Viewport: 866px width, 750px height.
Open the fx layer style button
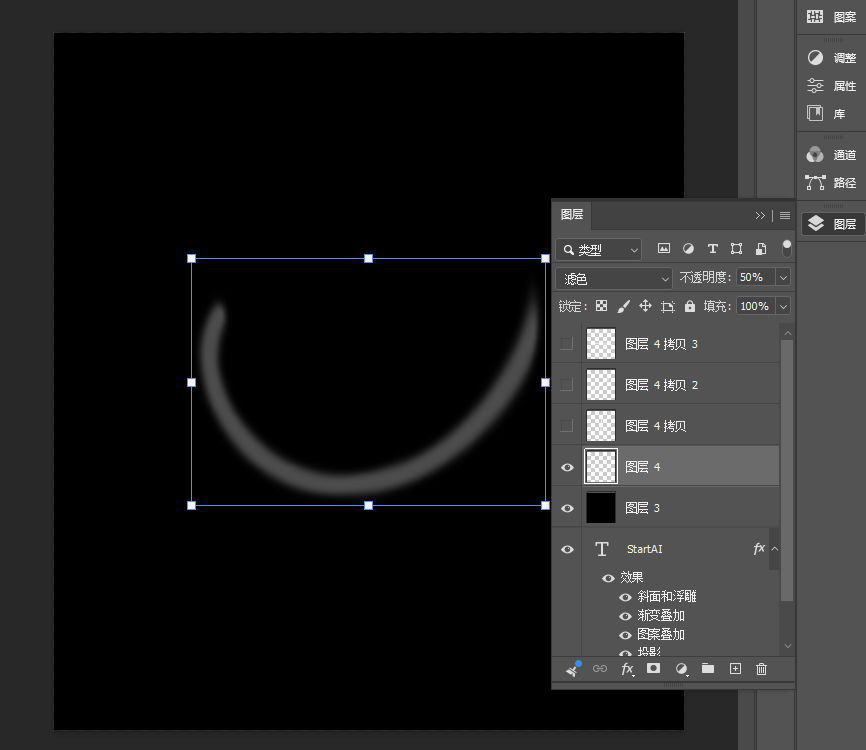[627, 669]
